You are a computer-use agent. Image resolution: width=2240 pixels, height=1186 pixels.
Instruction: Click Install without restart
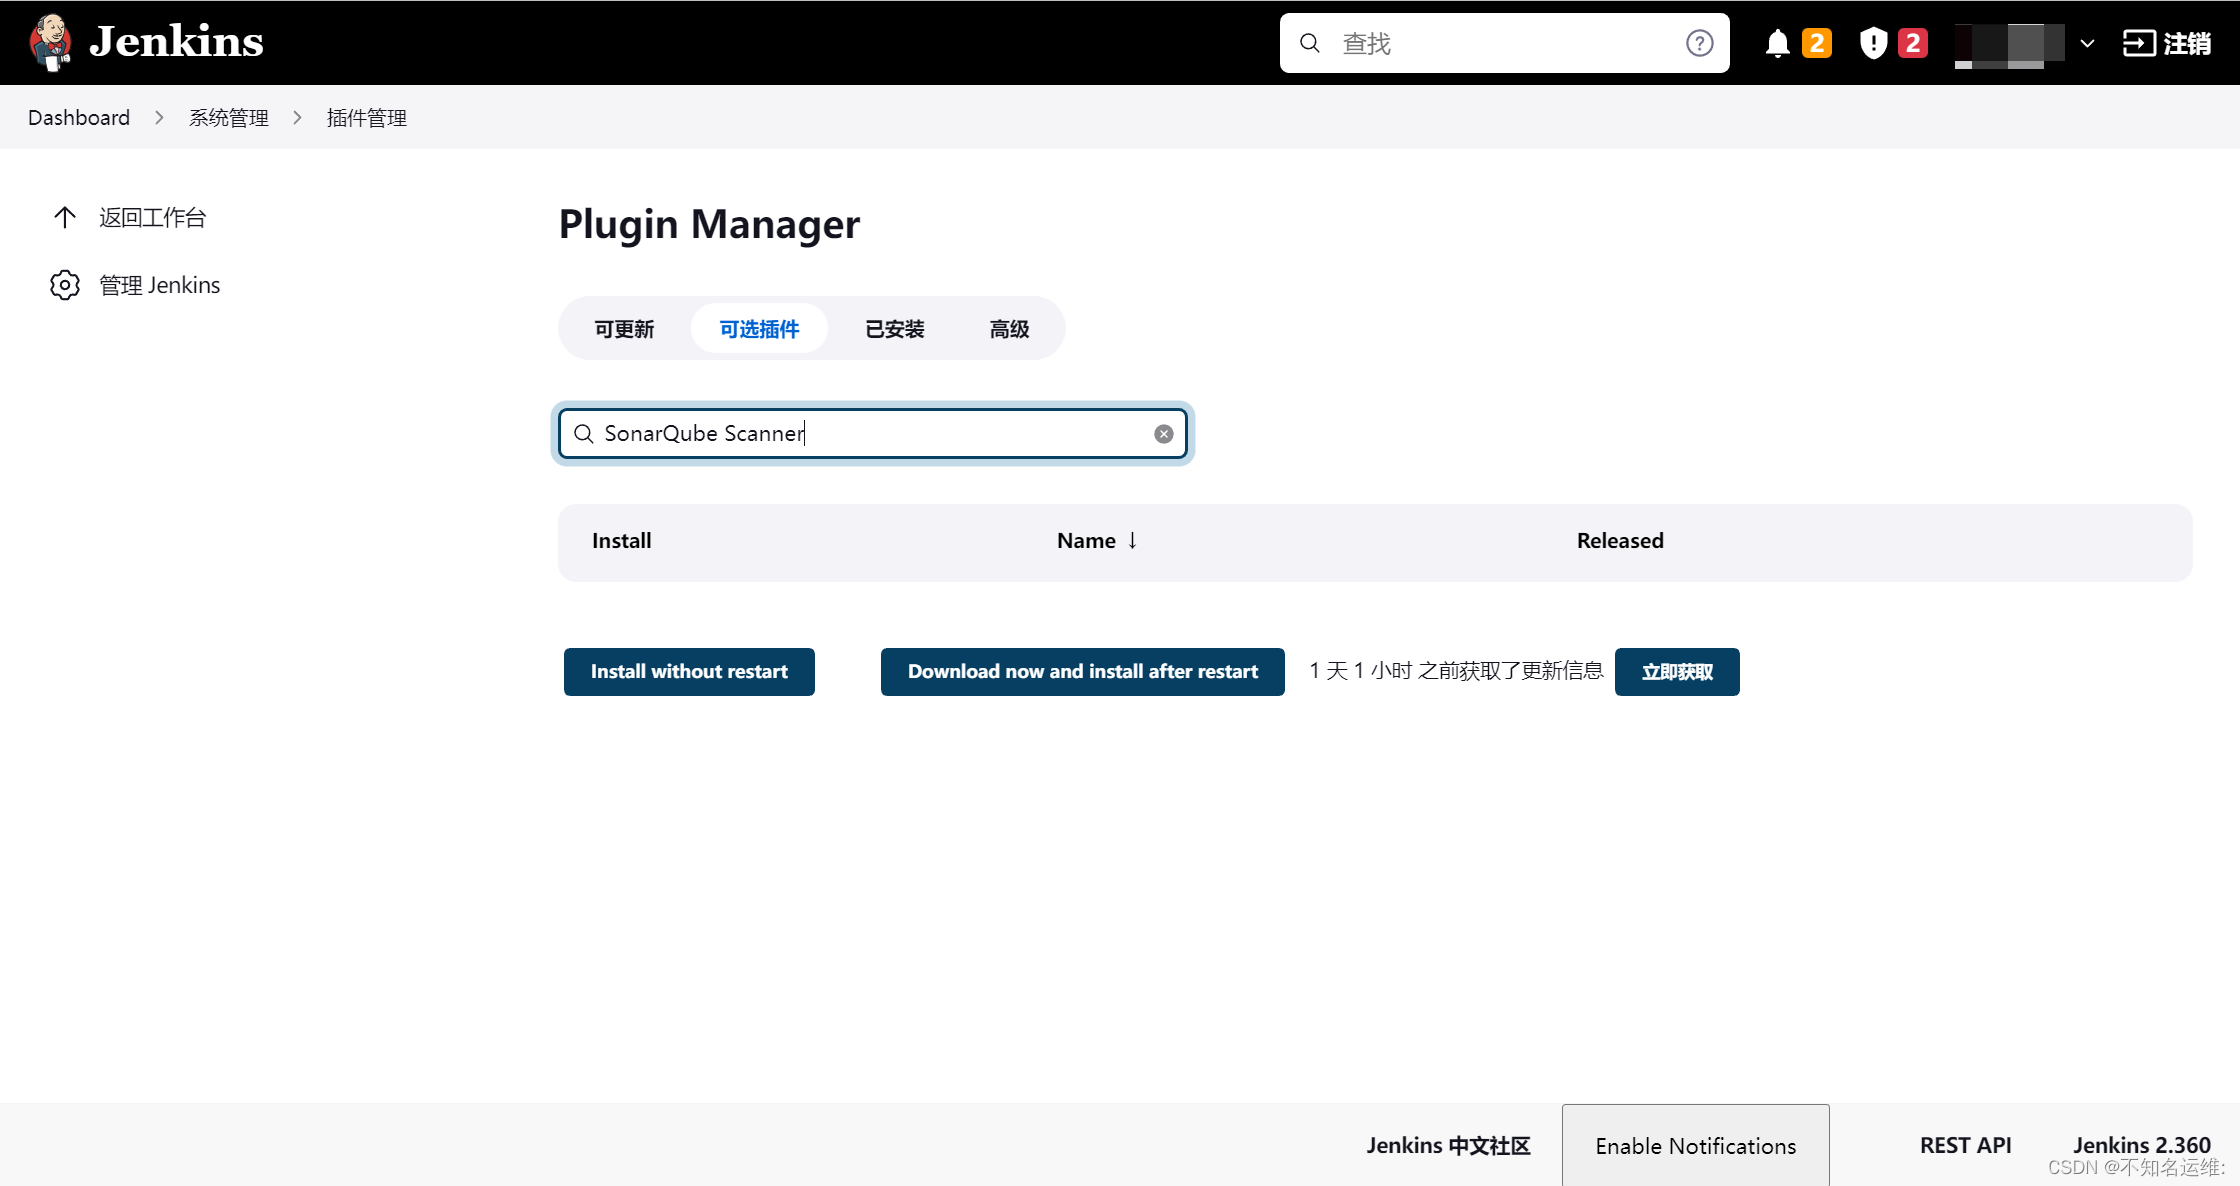click(x=689, y=671)
